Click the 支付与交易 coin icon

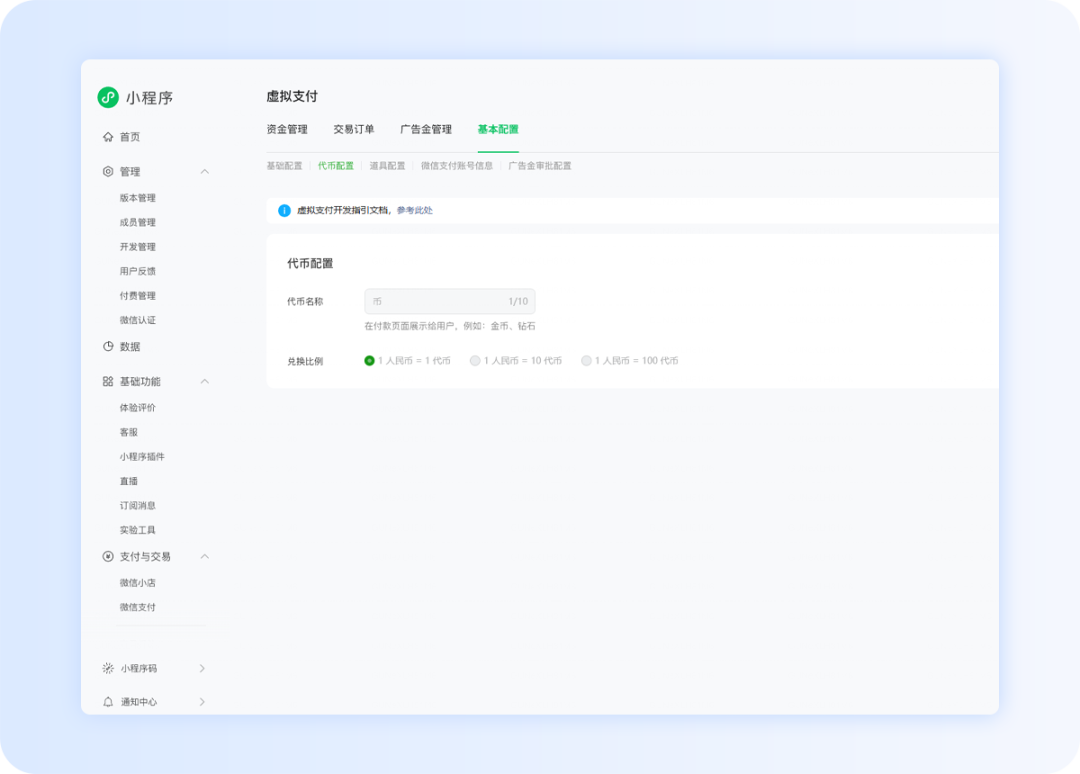108,557
